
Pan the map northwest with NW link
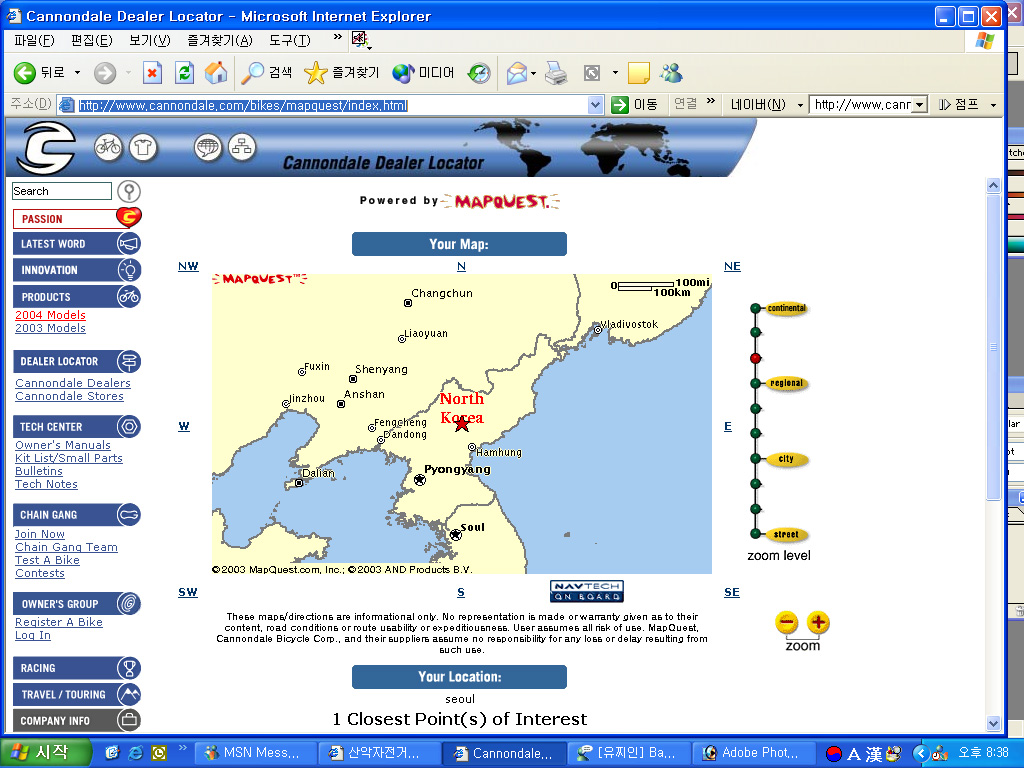coord(188,266)
